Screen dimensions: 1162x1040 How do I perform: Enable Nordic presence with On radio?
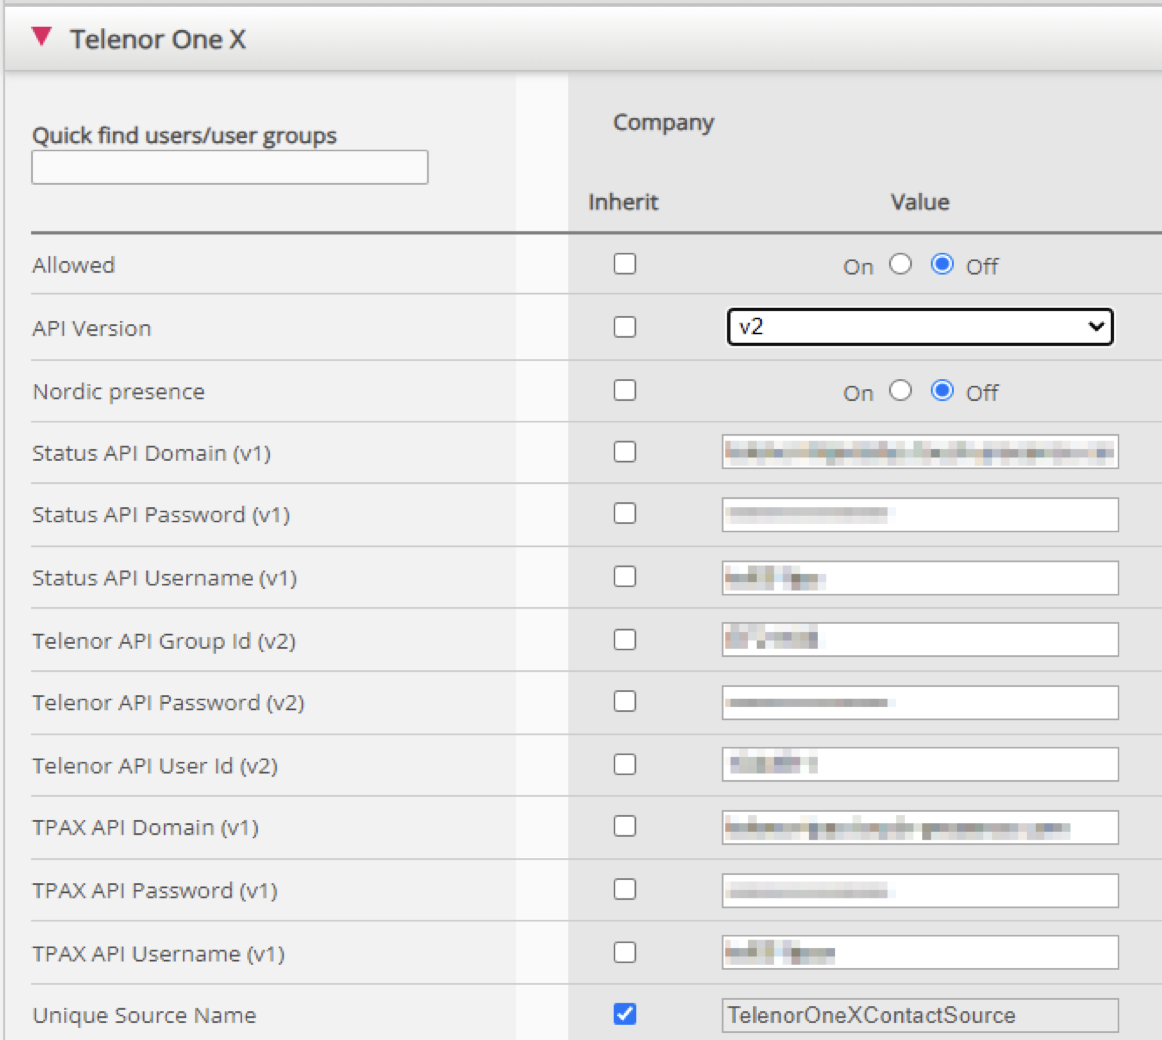(x=900, y=390)
